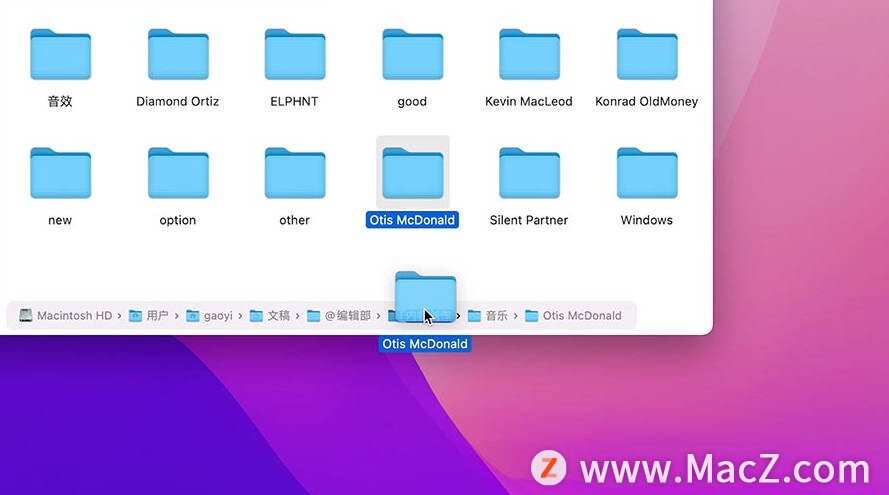Select the Kevin MacLeod folder icon

(x=529, y=54)
